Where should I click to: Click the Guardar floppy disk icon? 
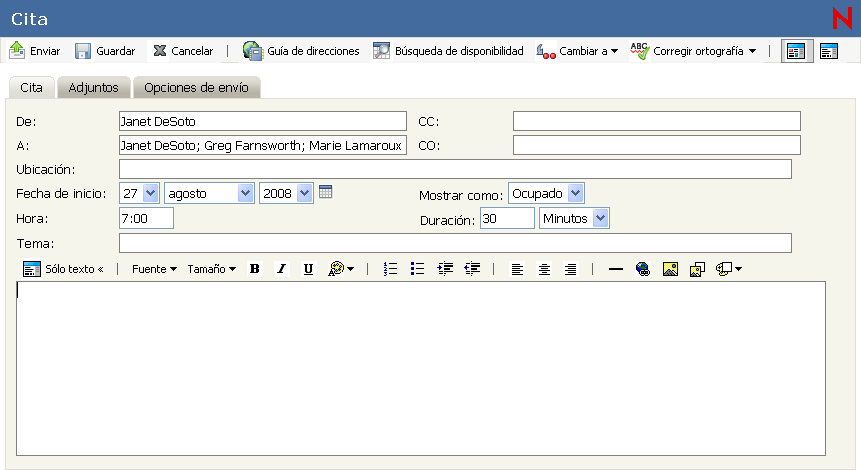[x=83, y=51]
